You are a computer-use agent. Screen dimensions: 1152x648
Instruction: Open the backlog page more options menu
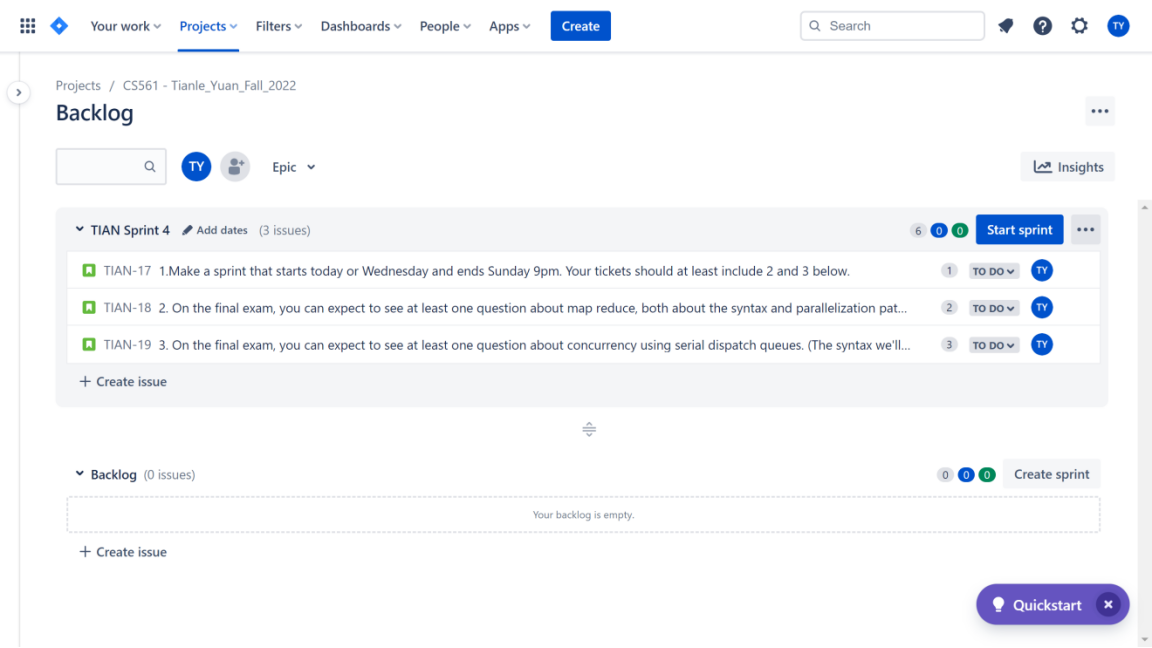tap(1099, 112)
